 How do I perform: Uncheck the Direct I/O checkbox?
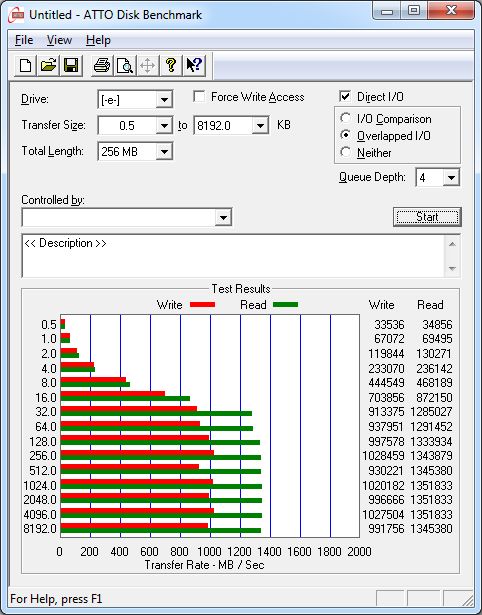pyautogui.click(x=345, y=96)
